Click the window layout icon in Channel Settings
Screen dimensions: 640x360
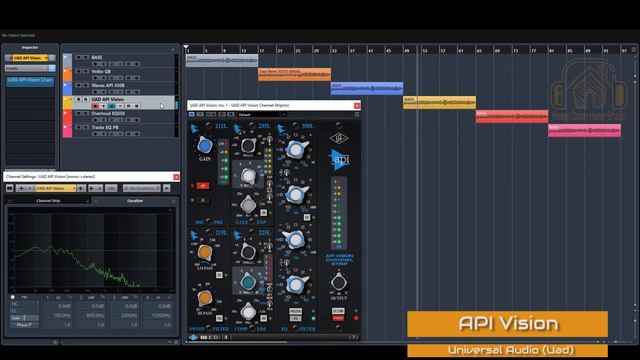(9, 188)
